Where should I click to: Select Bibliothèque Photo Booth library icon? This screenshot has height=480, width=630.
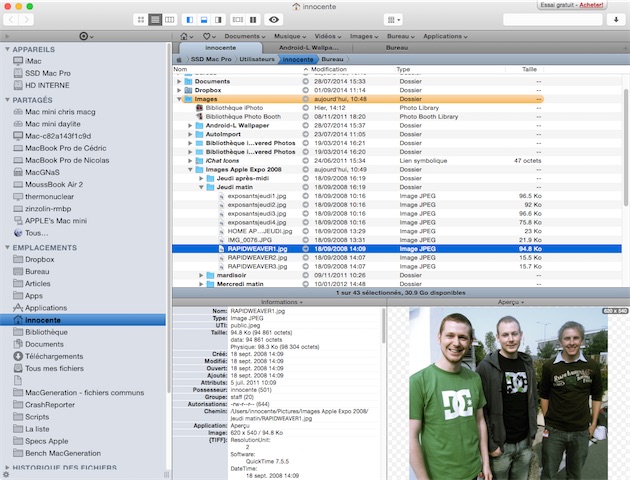point(199,117)
